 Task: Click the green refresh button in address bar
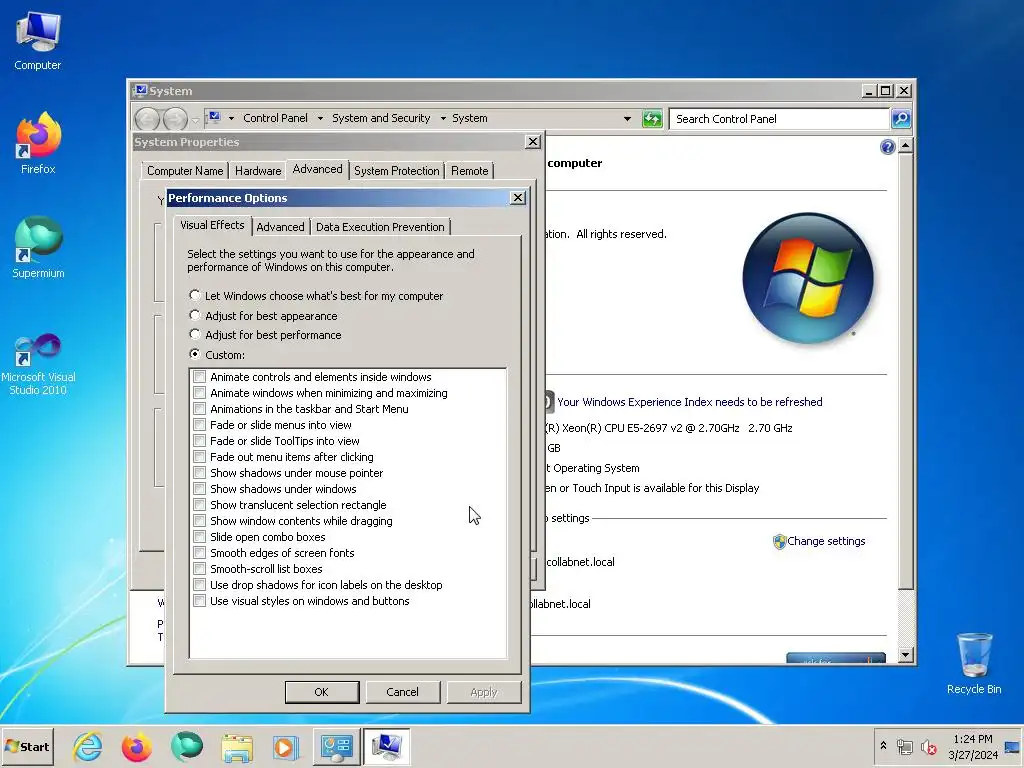point(652,119)
